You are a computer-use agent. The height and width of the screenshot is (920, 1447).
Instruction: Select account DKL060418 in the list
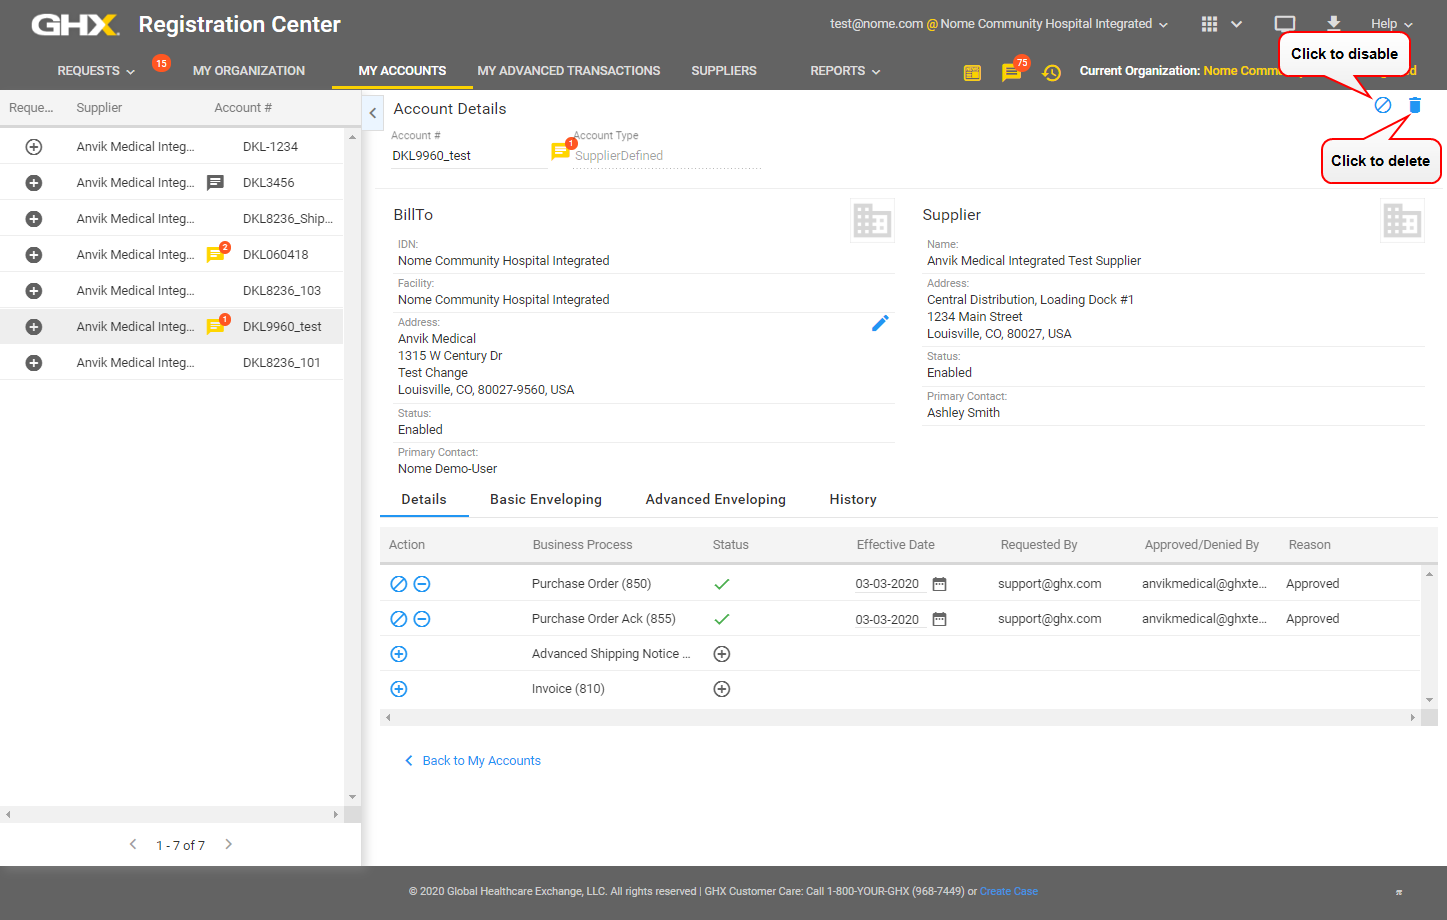275,255
